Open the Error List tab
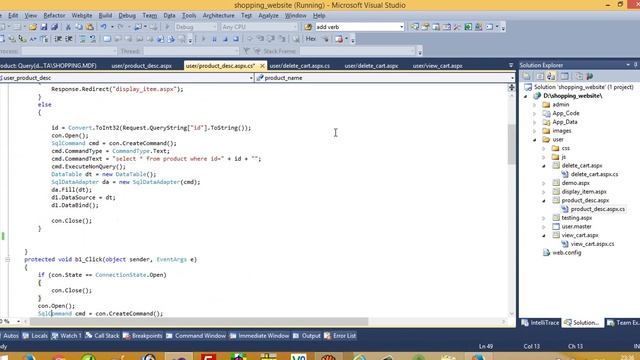 [x=340, y=336]
